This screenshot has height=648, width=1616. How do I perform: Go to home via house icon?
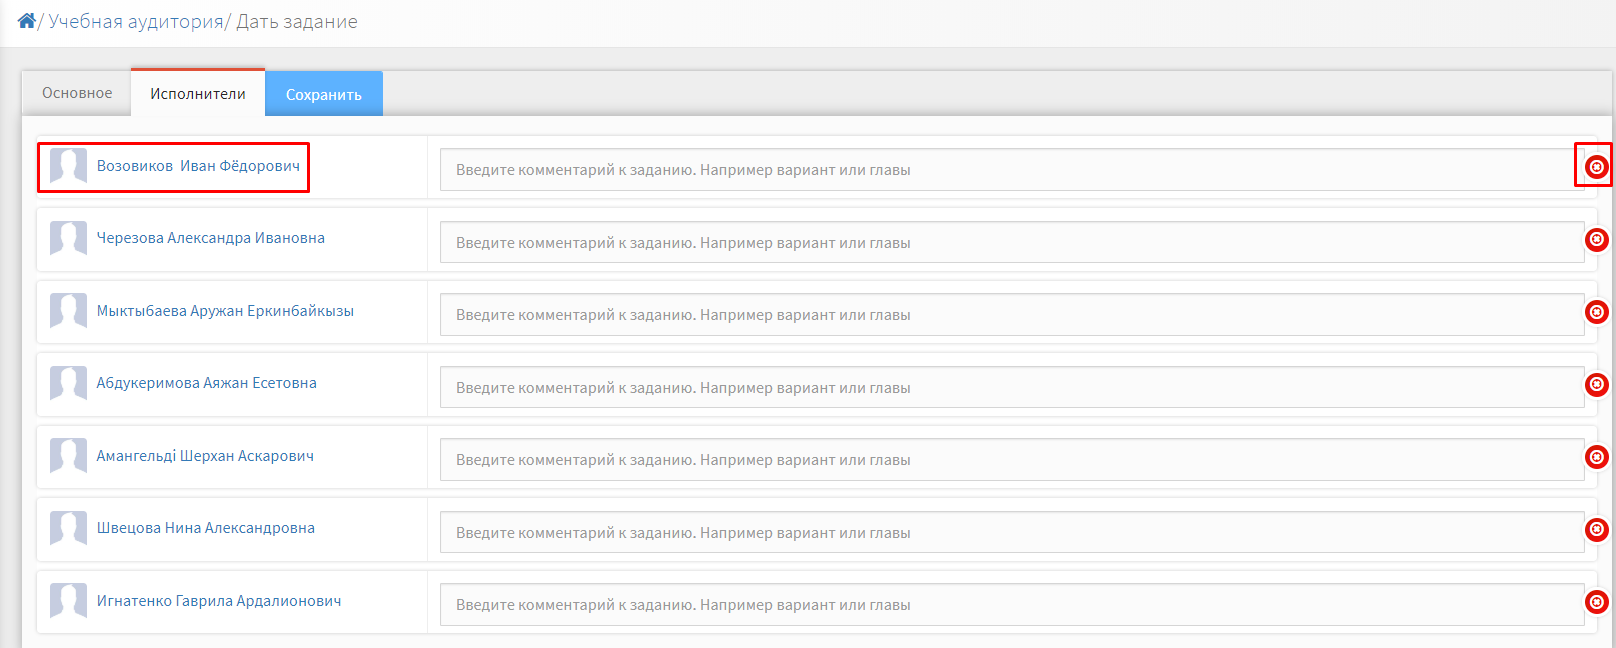click(27, 21)
